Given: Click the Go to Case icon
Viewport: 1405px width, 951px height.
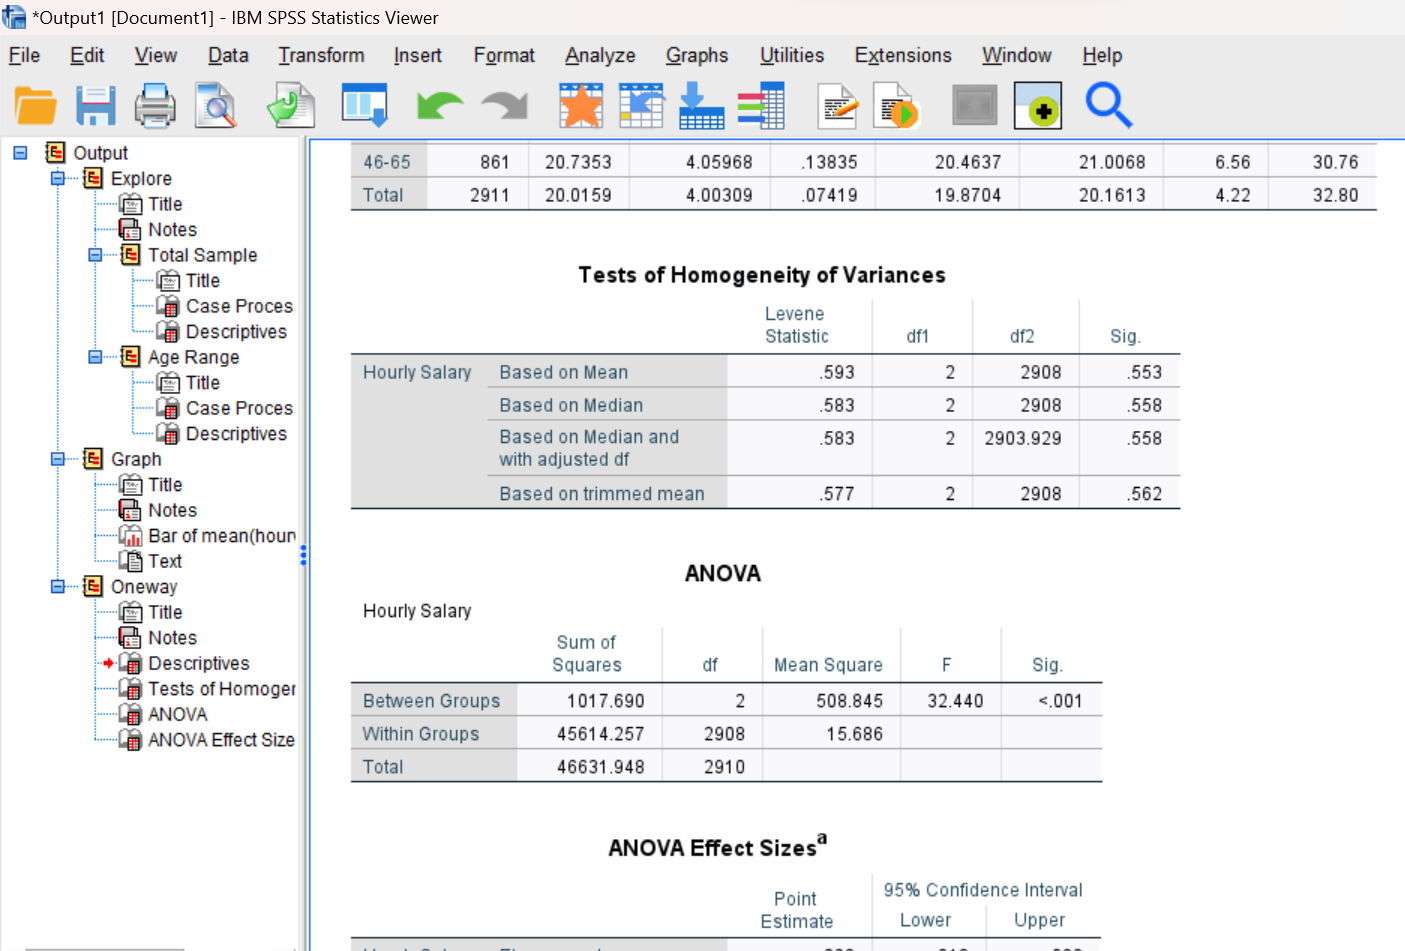Looking at the screenshot, I should 641,105.
